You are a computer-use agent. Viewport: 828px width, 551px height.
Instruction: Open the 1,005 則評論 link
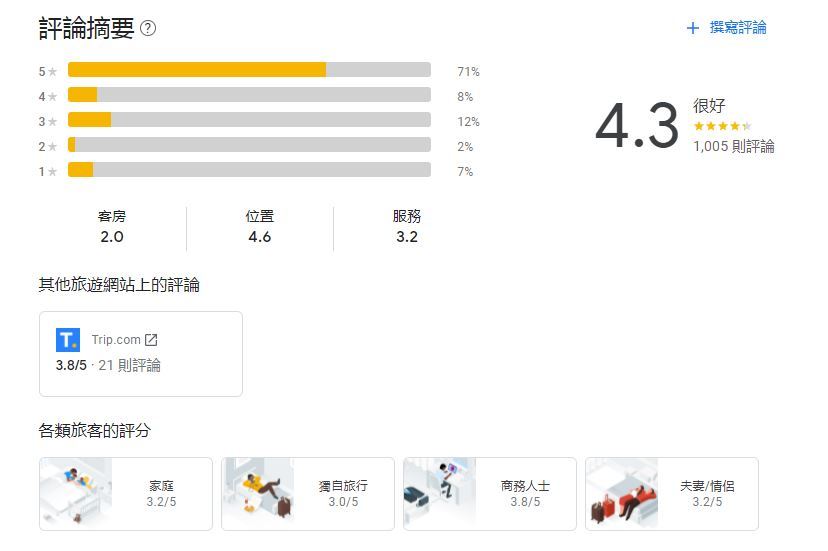point(733,146)
